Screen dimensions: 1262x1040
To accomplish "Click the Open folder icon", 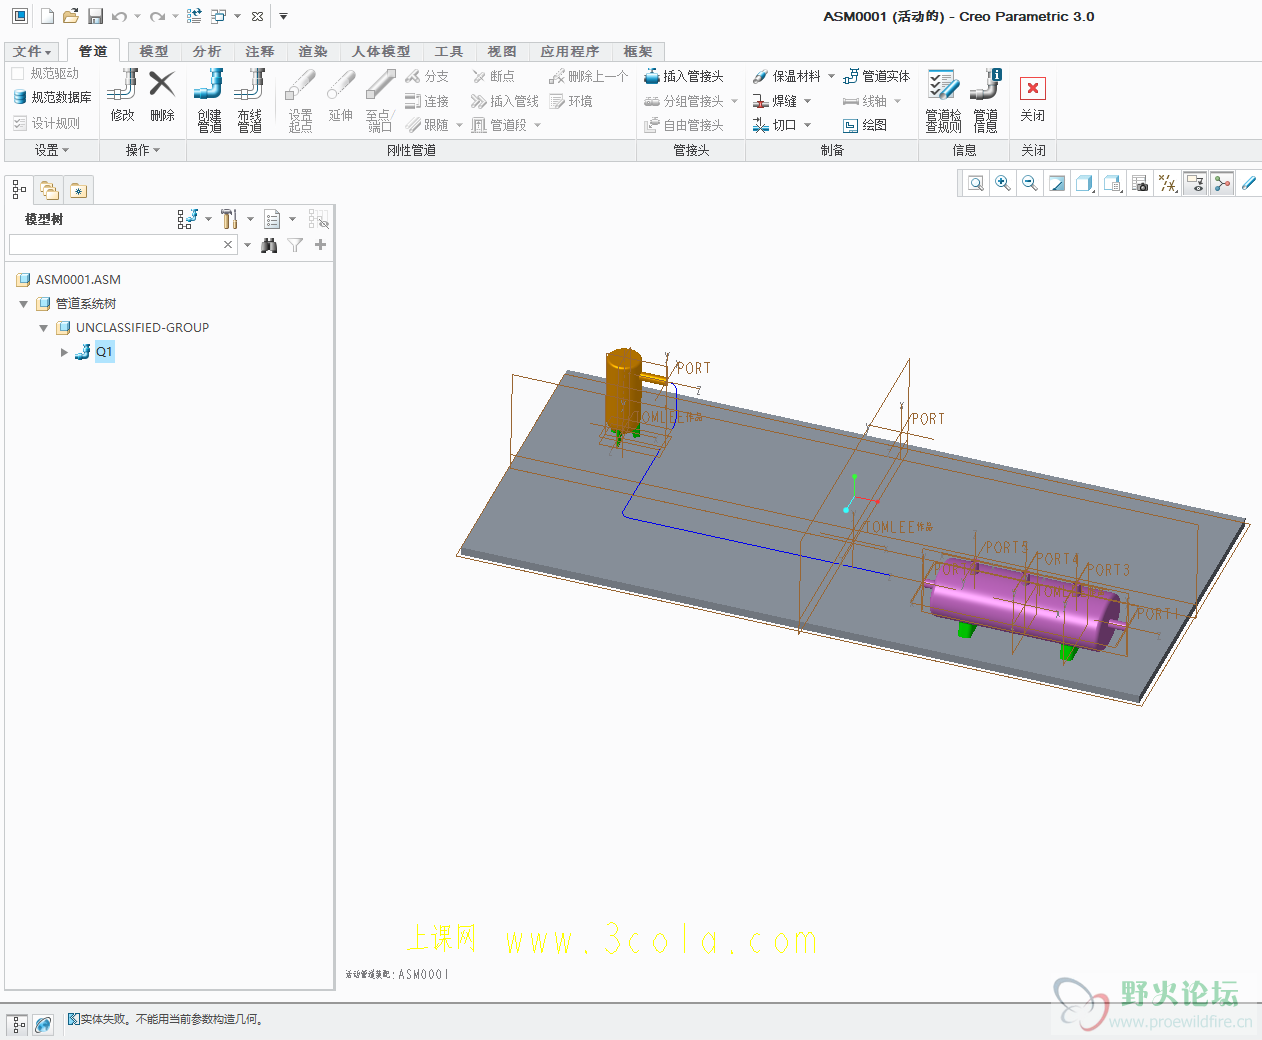I will pyautogui.click(x=71, y=16).
